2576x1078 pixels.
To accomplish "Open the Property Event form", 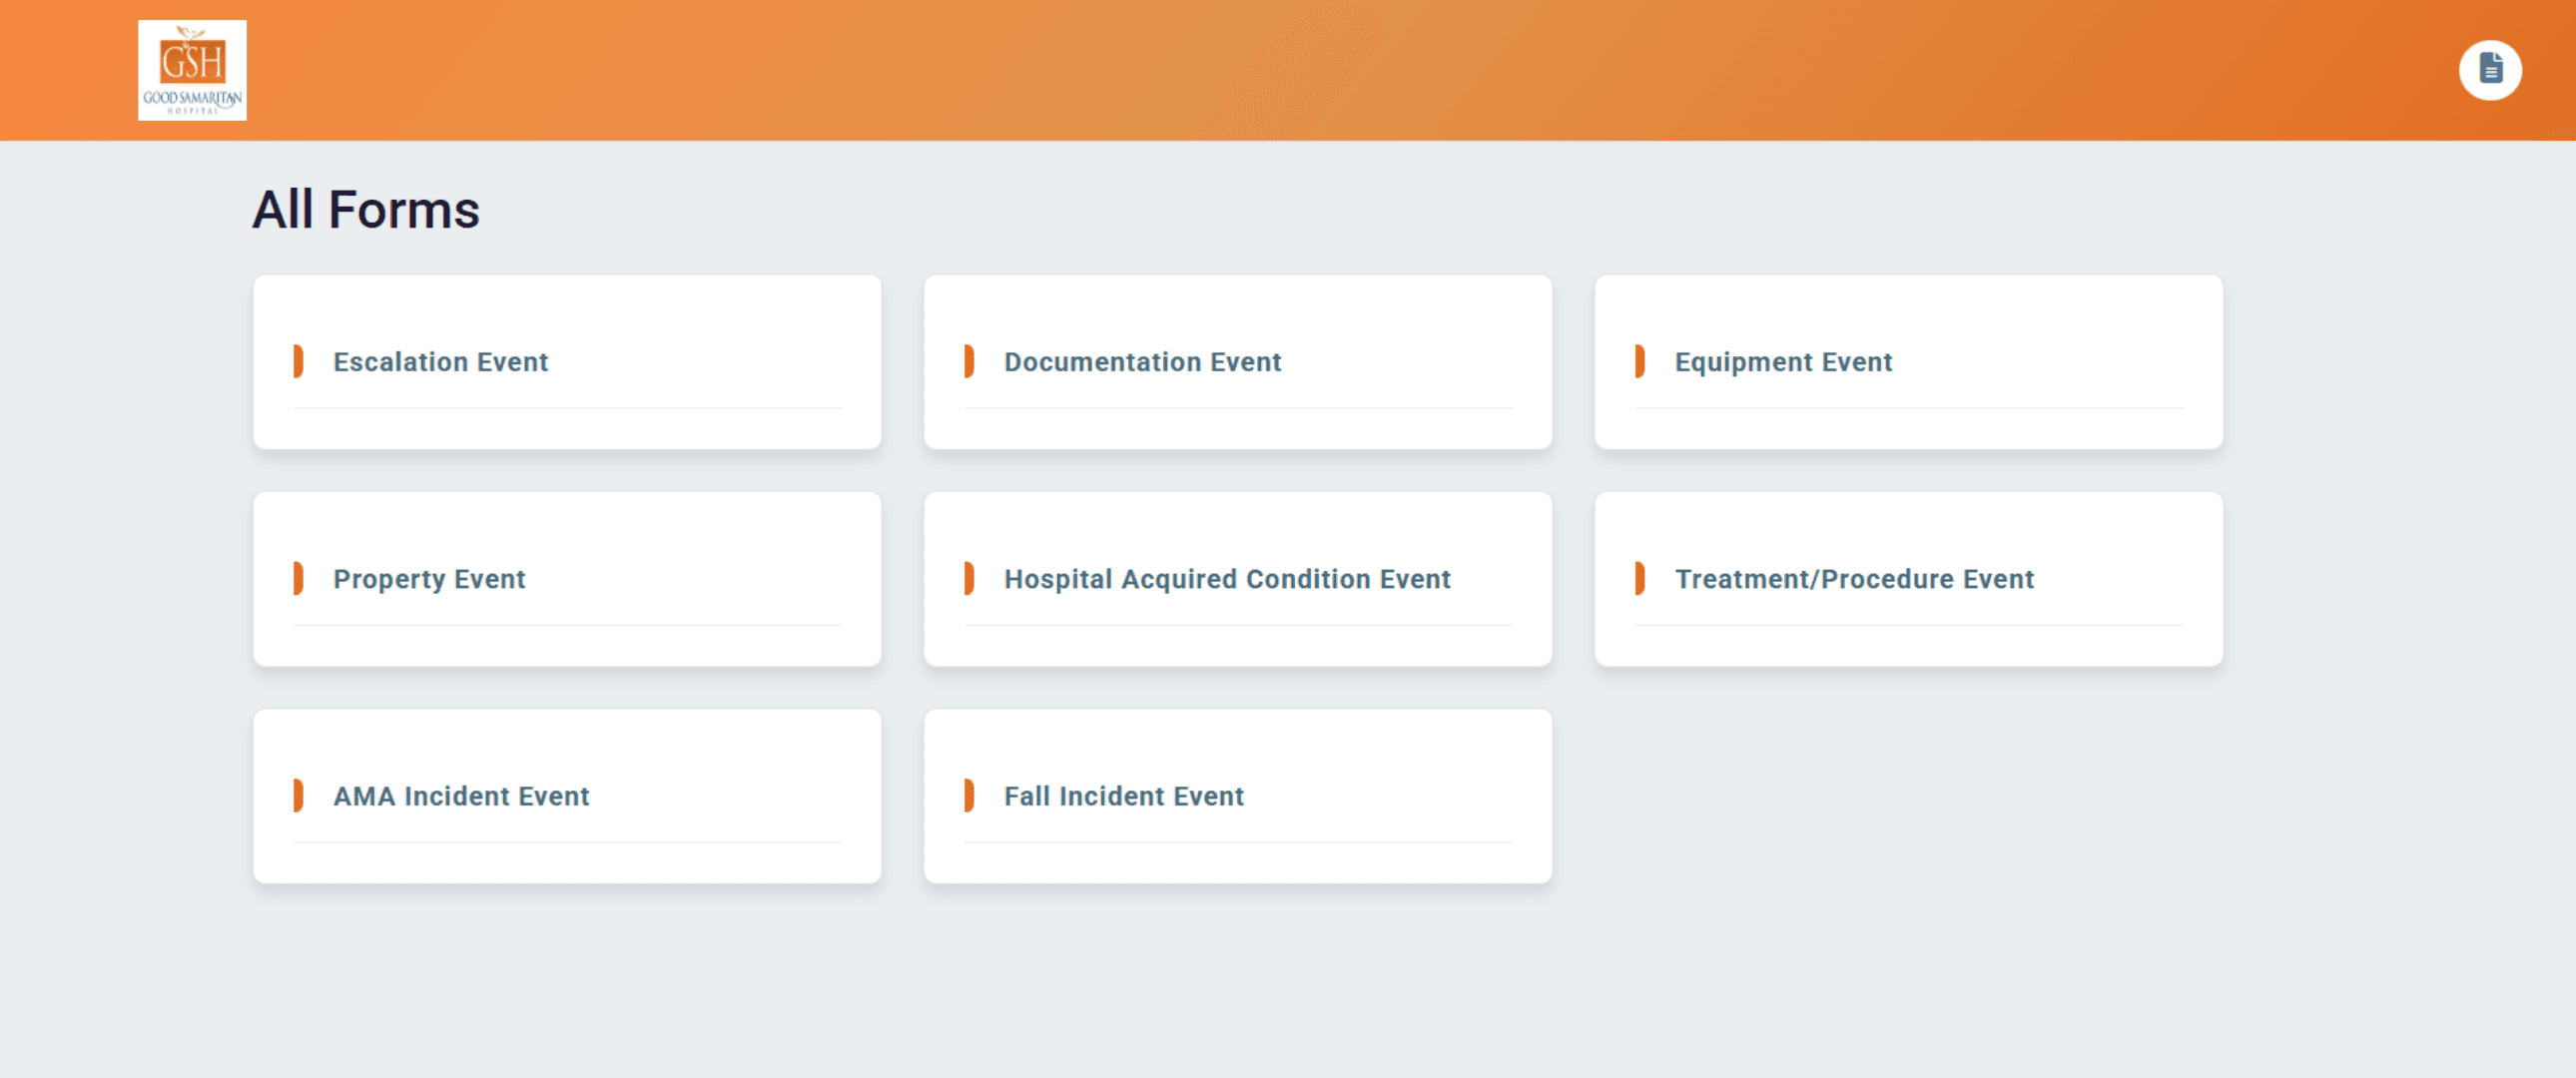I will (429, 578).
